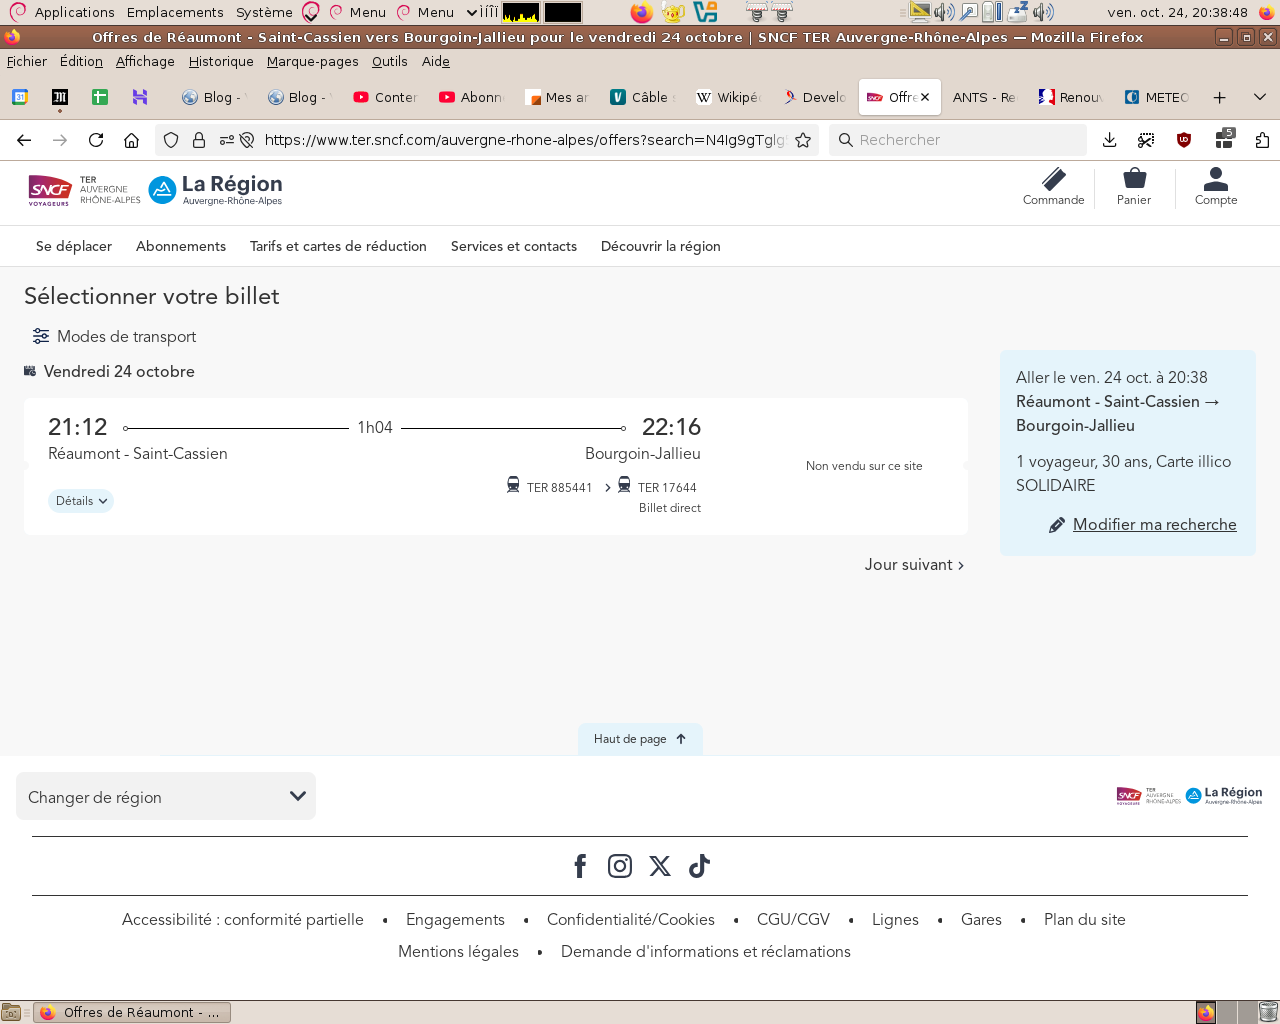1280x1024 pixels.
Task: Reload the page in Firefox
Action: point(96,140)
